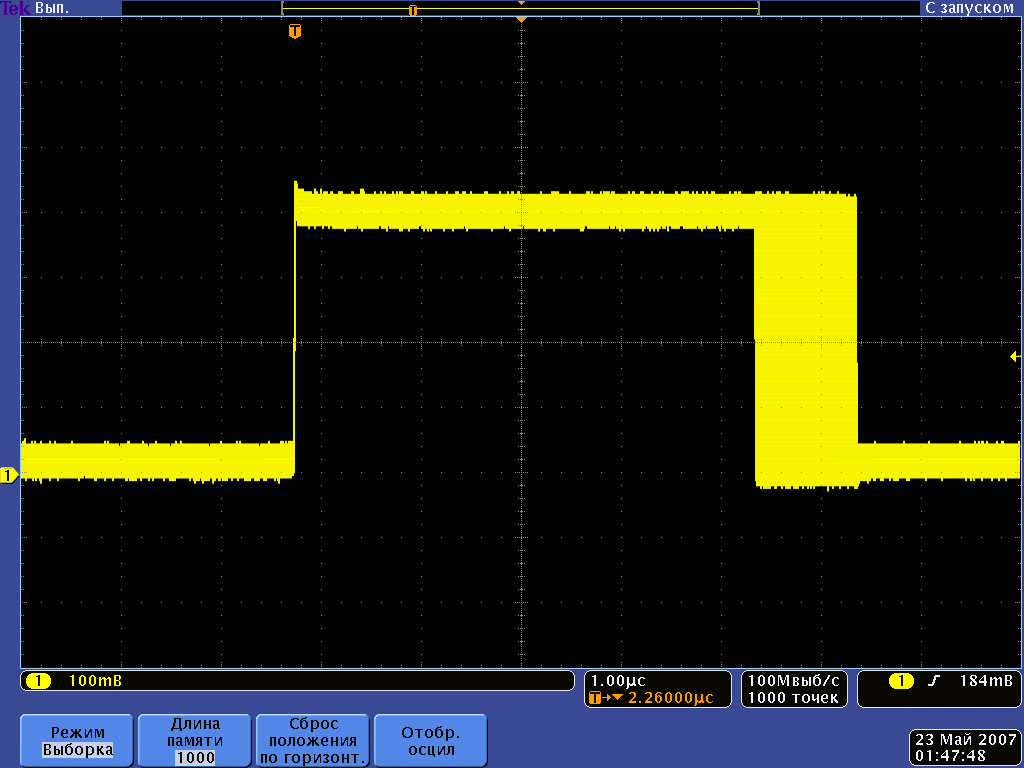This screenshot has width=1024, height=768.
Task: Click the T marker in record view bar
Action: 412,9
